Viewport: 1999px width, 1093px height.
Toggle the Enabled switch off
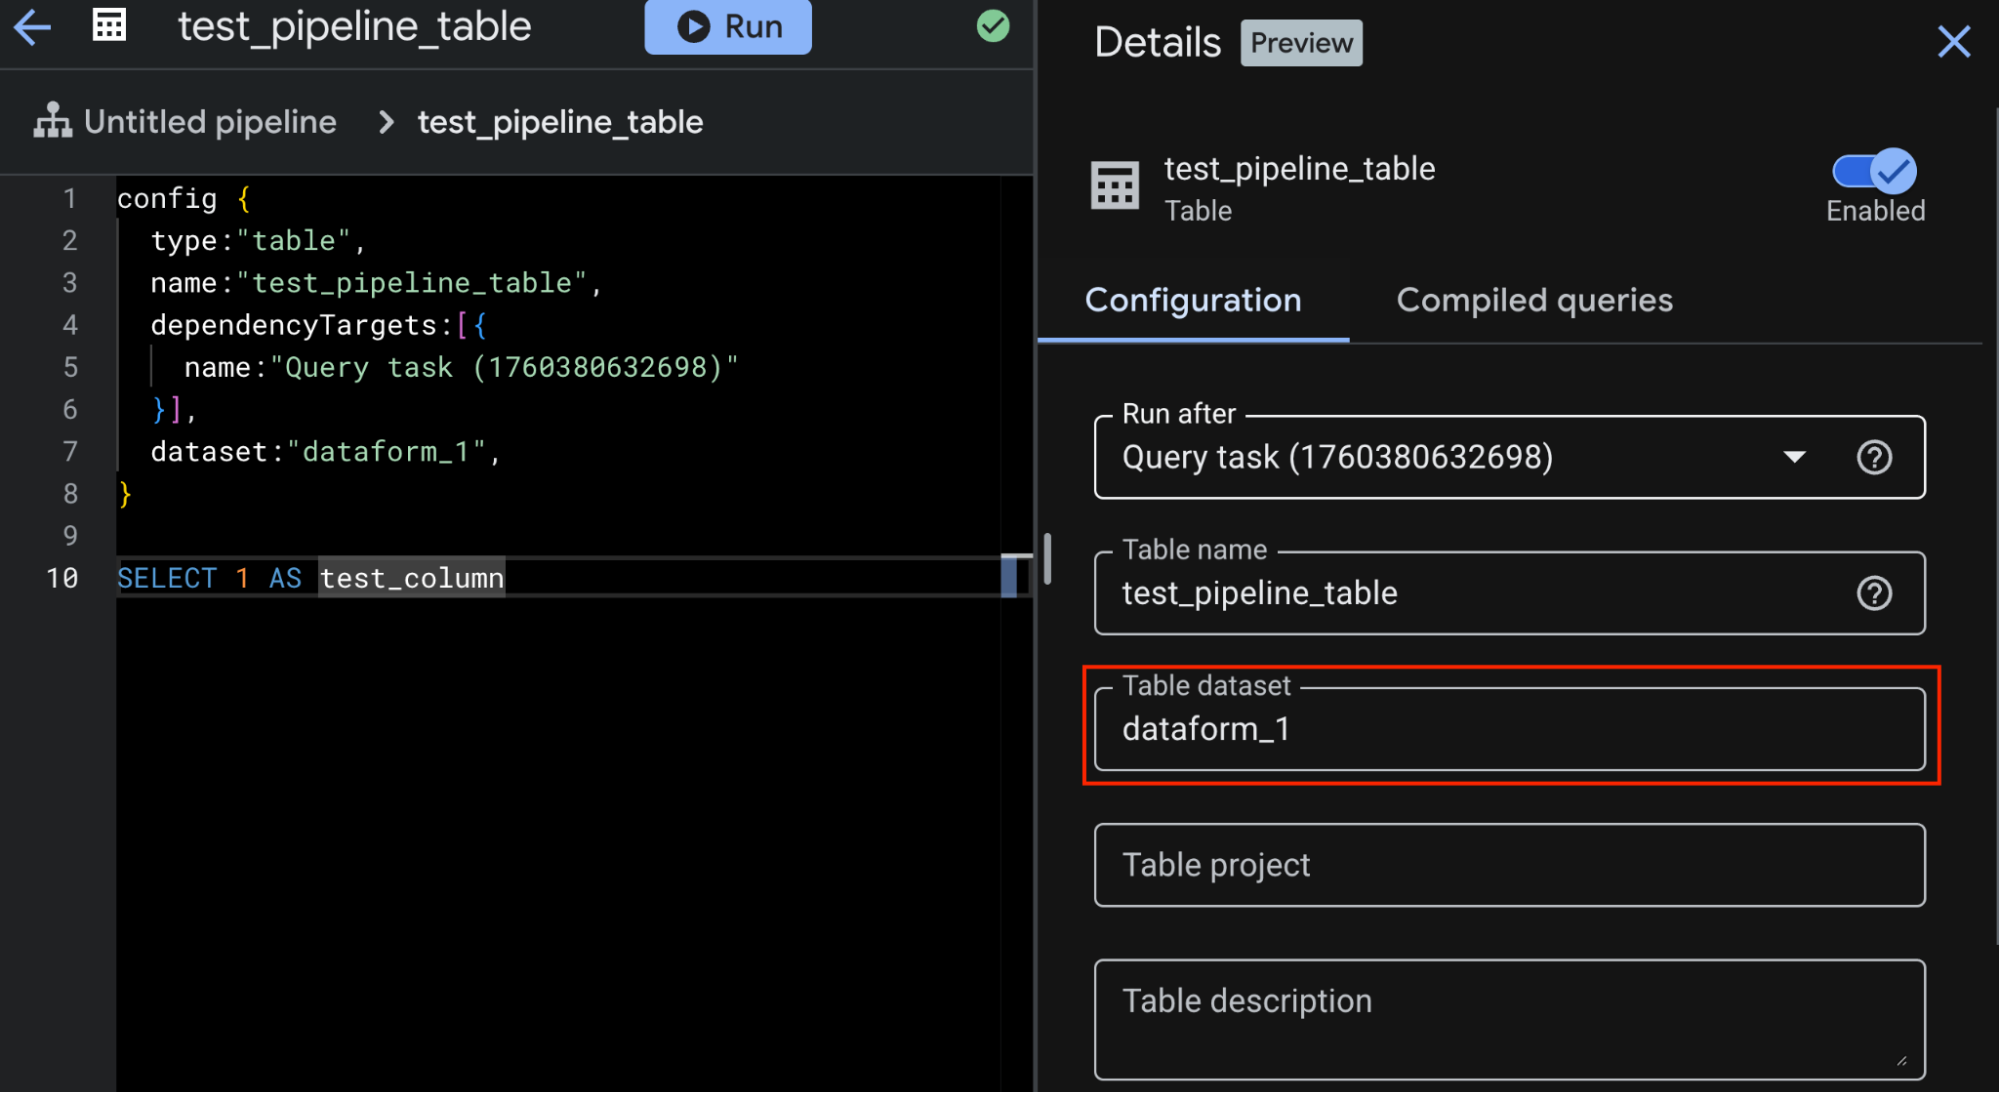pyautogui.click(x=1874, y=172)
